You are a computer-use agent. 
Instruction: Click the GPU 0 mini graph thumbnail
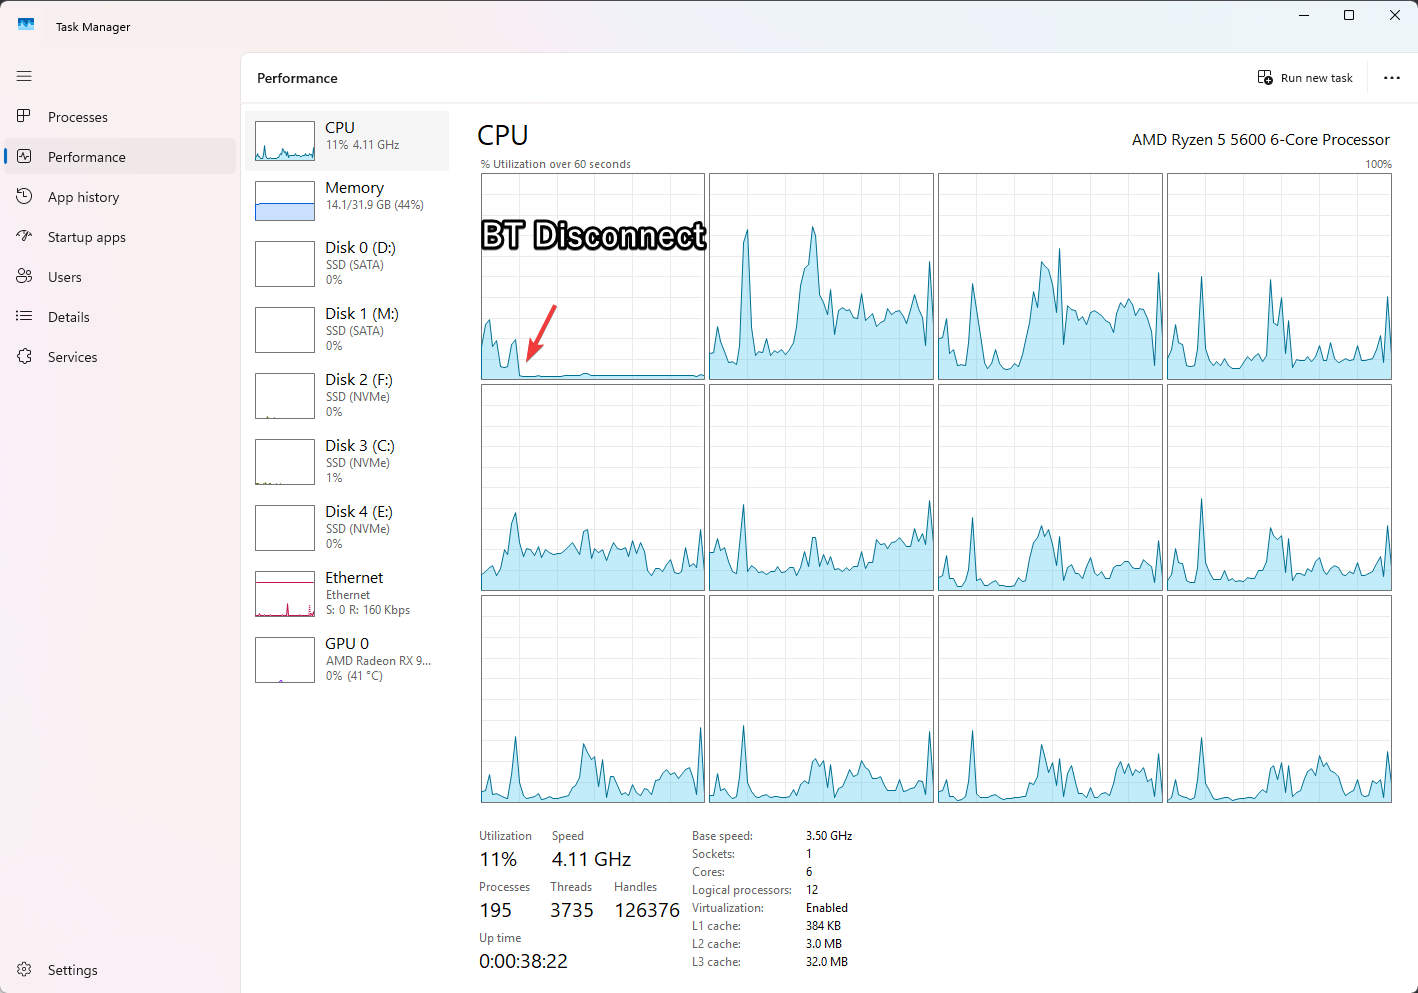(x=285, y=660)
